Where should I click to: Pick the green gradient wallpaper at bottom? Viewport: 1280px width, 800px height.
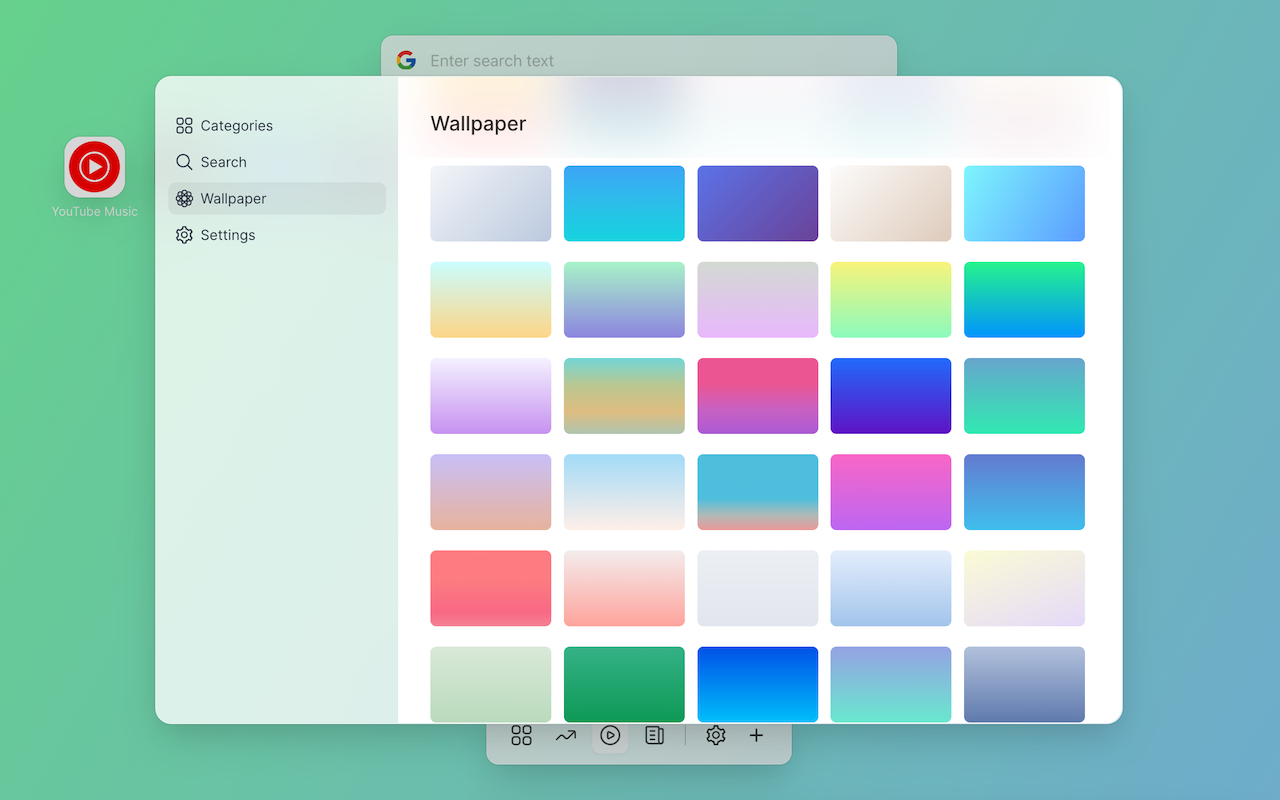pos(624,684)
